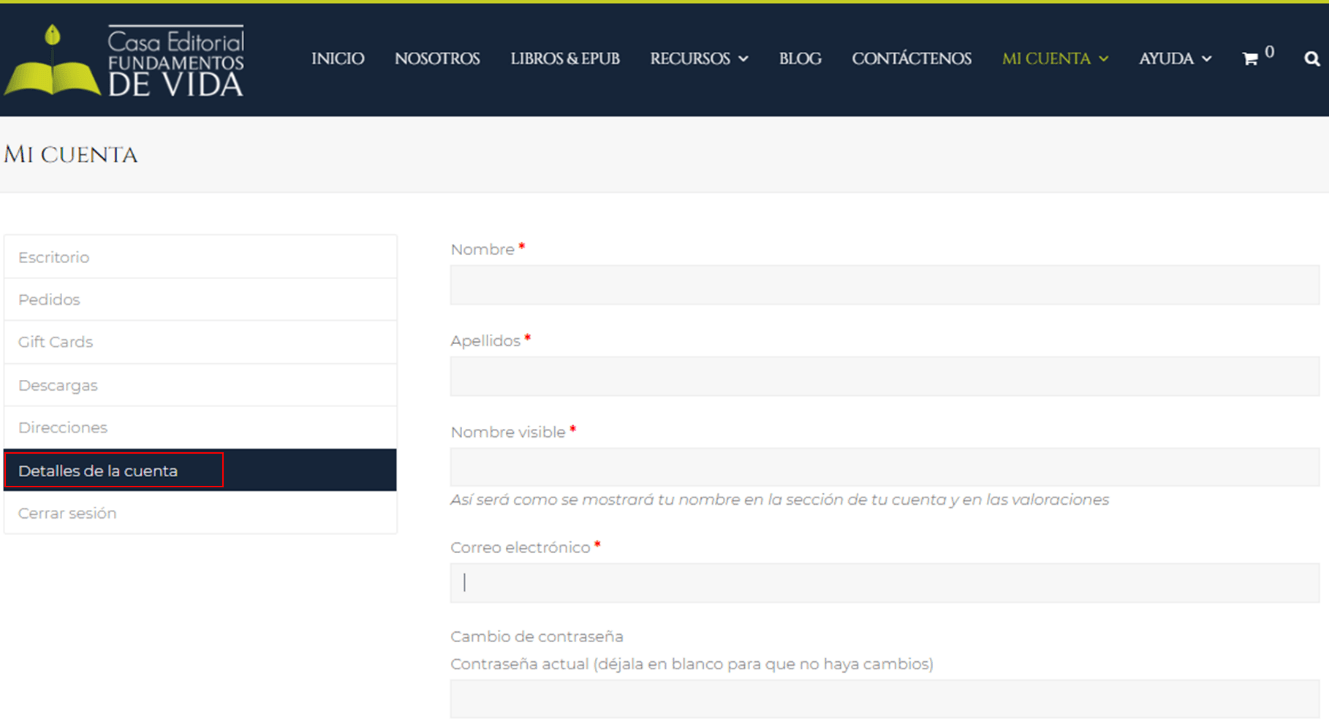
Task: Expand the Mi Cuenta dropdown menu
Action: pos(1054,59)
